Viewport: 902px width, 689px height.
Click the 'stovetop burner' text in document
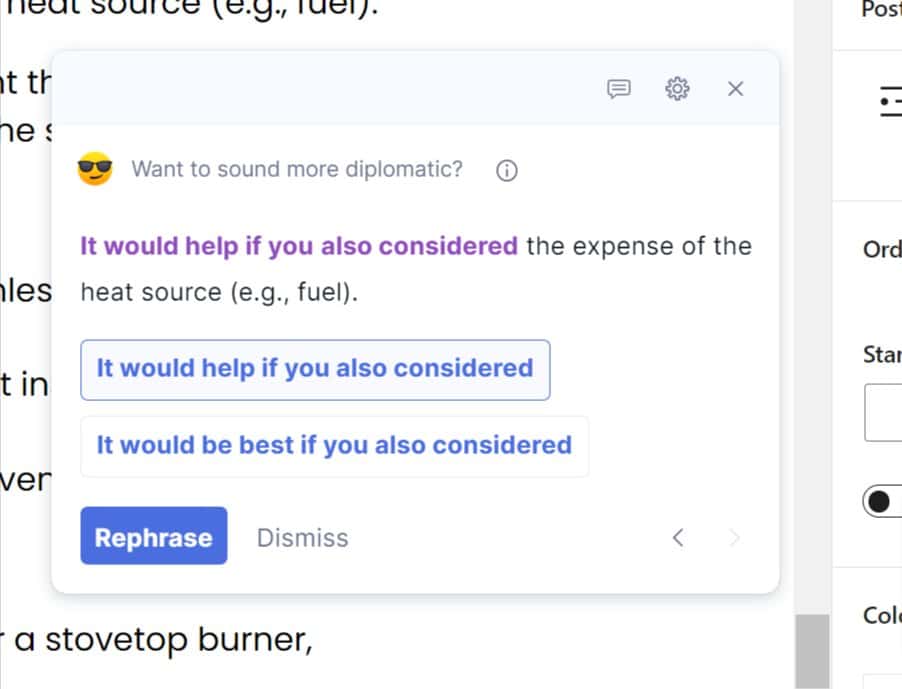tap(179, 640)
